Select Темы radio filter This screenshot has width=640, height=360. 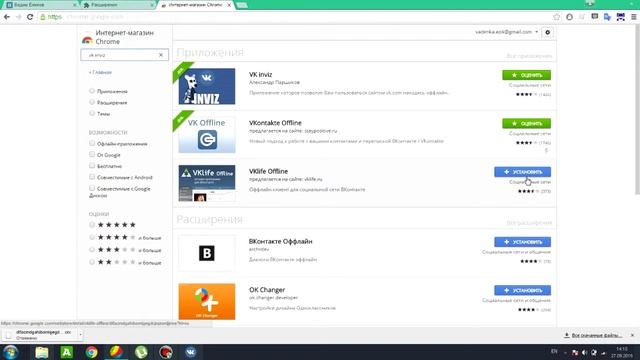[x=92, y=113]
